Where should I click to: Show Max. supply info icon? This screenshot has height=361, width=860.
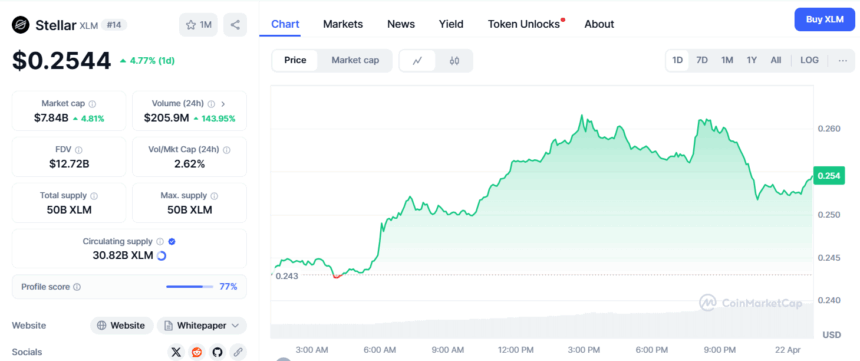pyautogui.click(x=214, y=196)
